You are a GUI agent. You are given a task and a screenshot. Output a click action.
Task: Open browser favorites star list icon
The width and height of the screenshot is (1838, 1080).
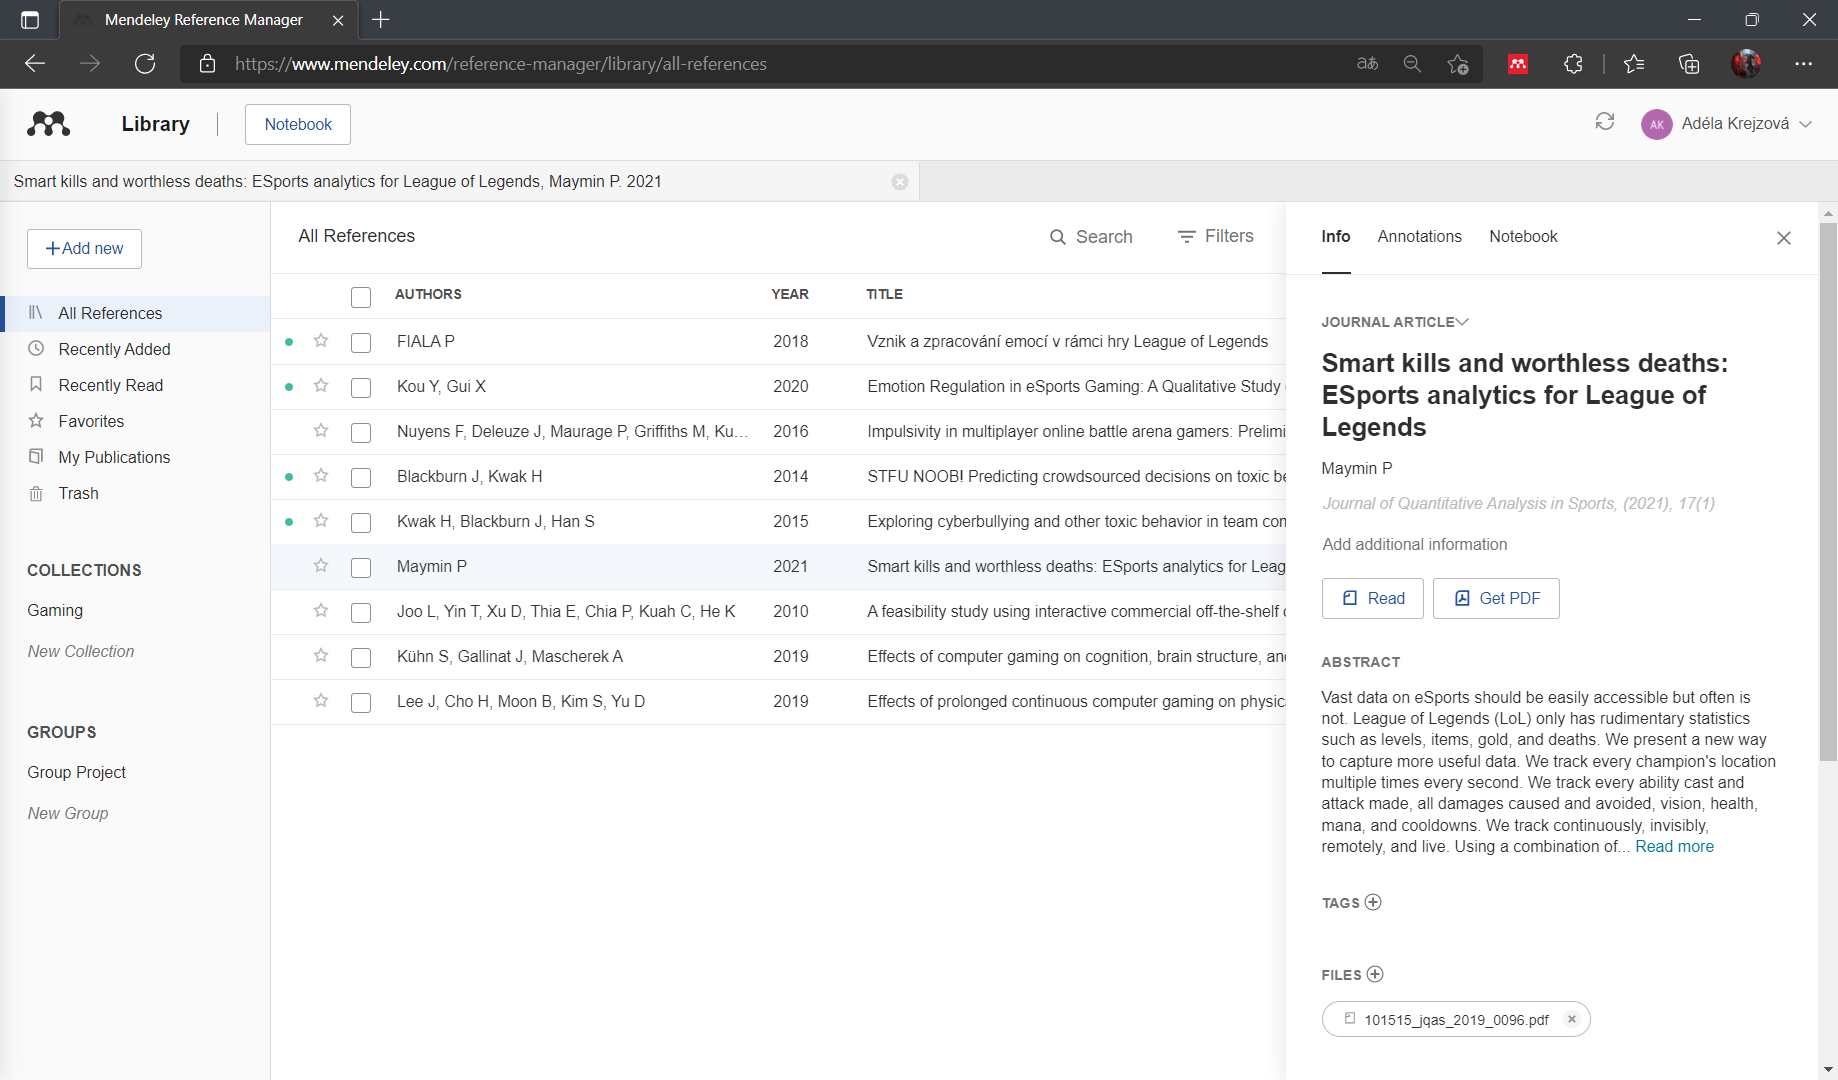(1634, 64)
